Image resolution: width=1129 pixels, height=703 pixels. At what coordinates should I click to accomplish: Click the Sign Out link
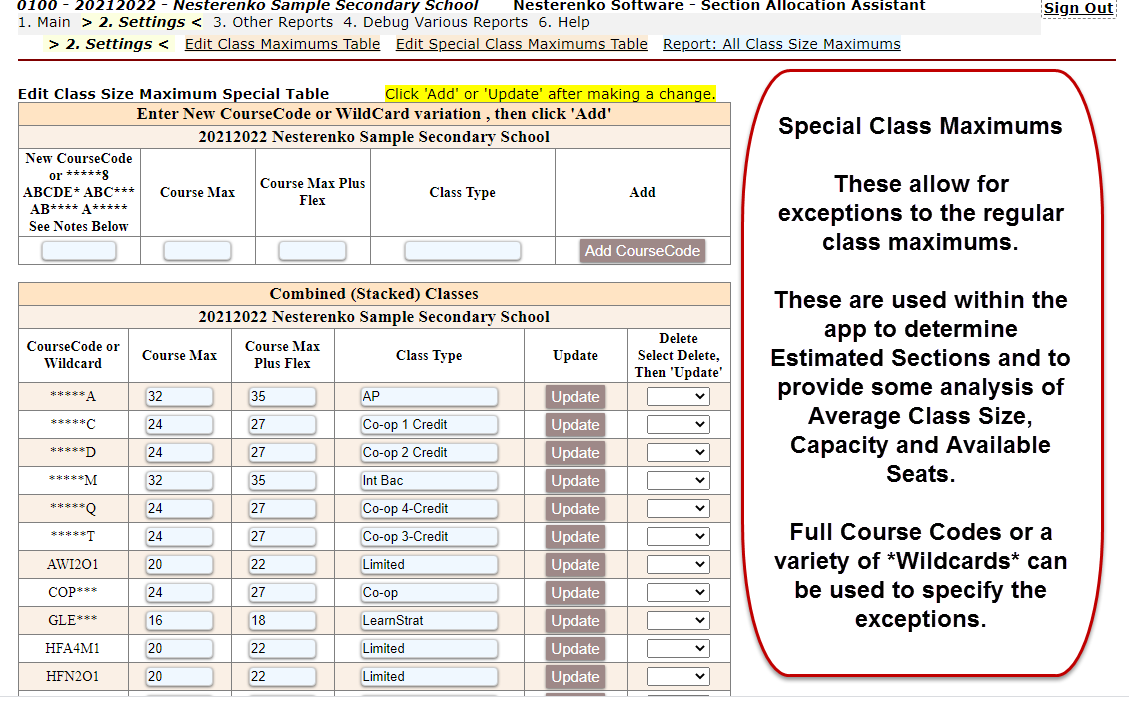[1078, 9]
